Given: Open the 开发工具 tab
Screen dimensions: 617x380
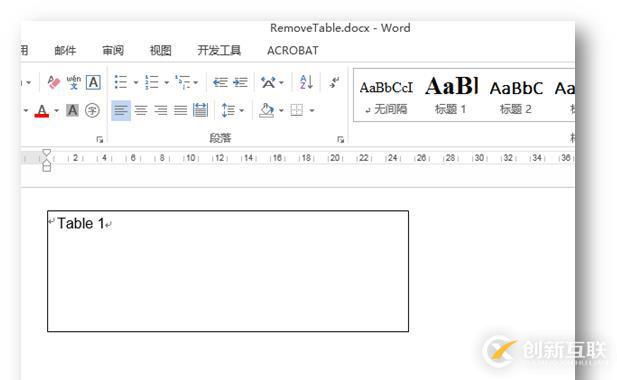Looking at the screenshot, I should point(219,50).
